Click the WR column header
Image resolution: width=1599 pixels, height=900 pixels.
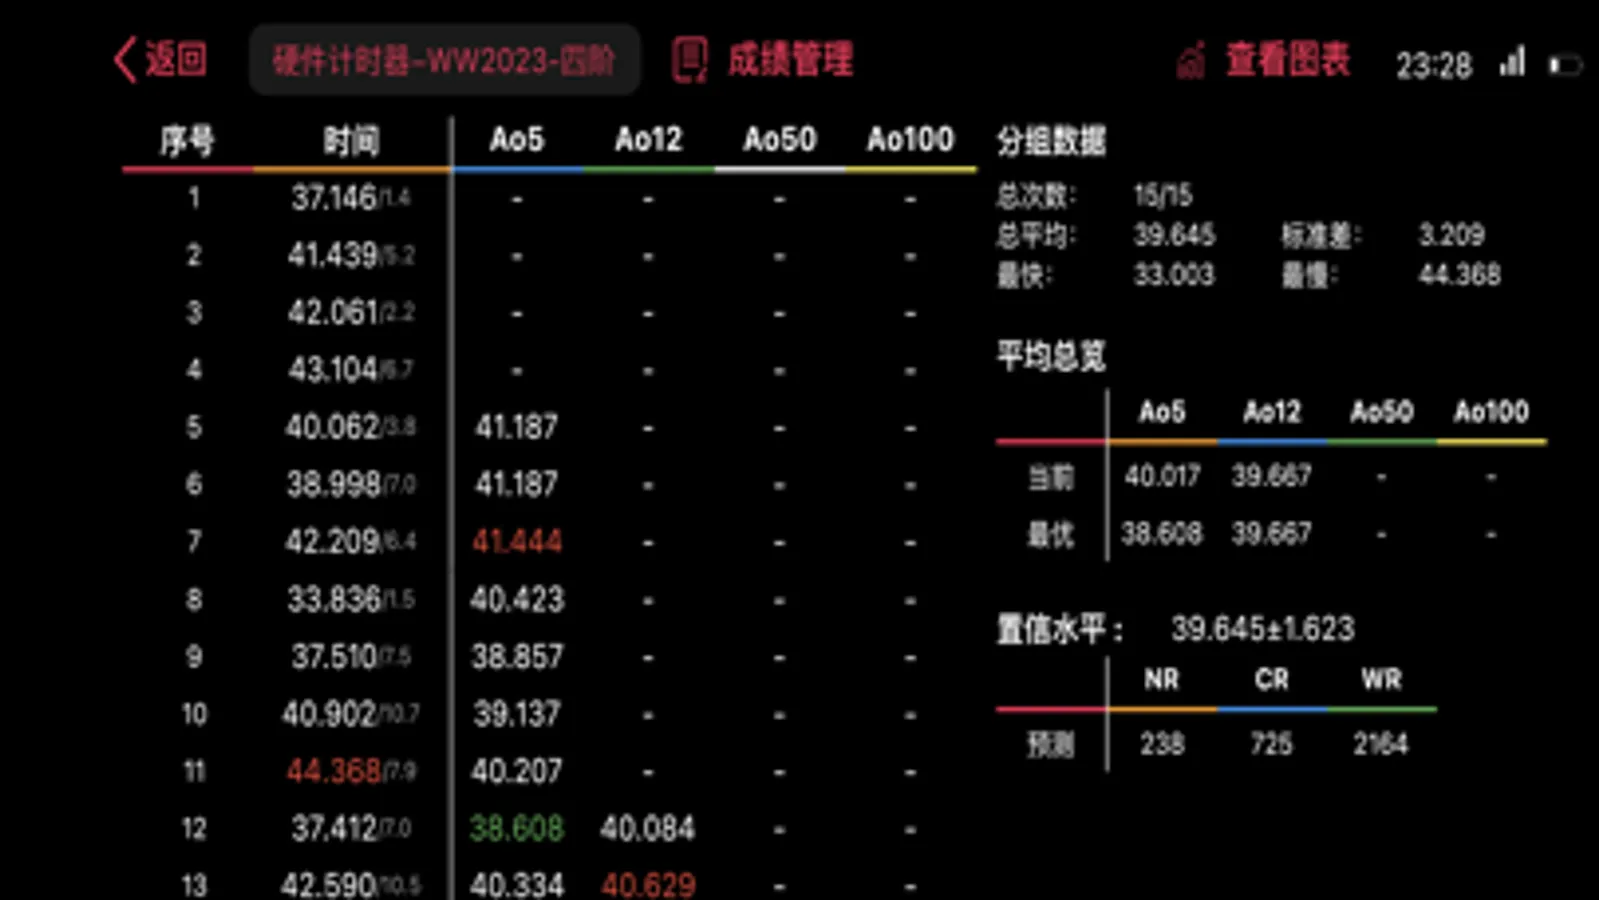tap(1381, 679)
